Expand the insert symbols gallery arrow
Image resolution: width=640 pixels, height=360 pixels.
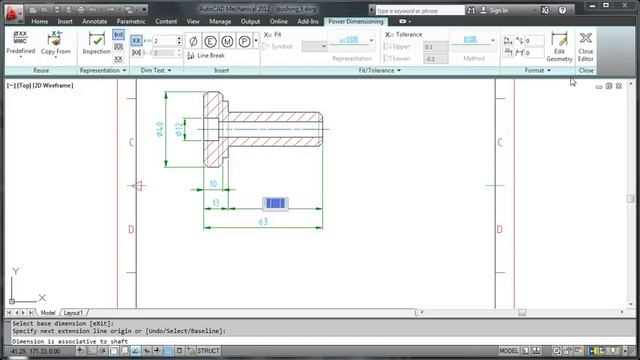click(256, 41)
